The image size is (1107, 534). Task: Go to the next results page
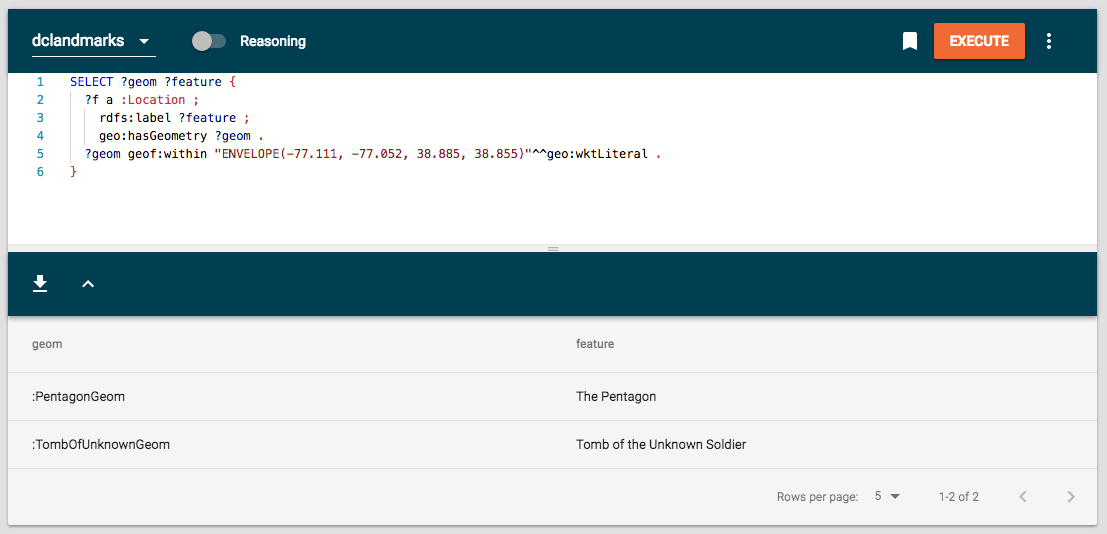tap(1071, 497)
